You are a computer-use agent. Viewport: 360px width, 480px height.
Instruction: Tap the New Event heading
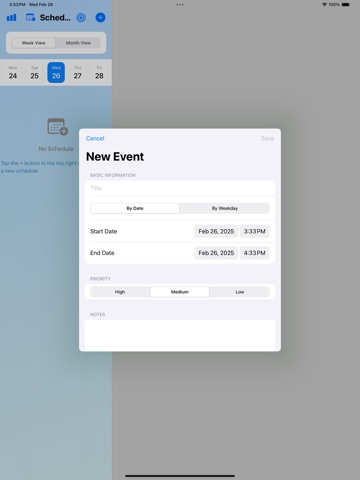(115, 157)
